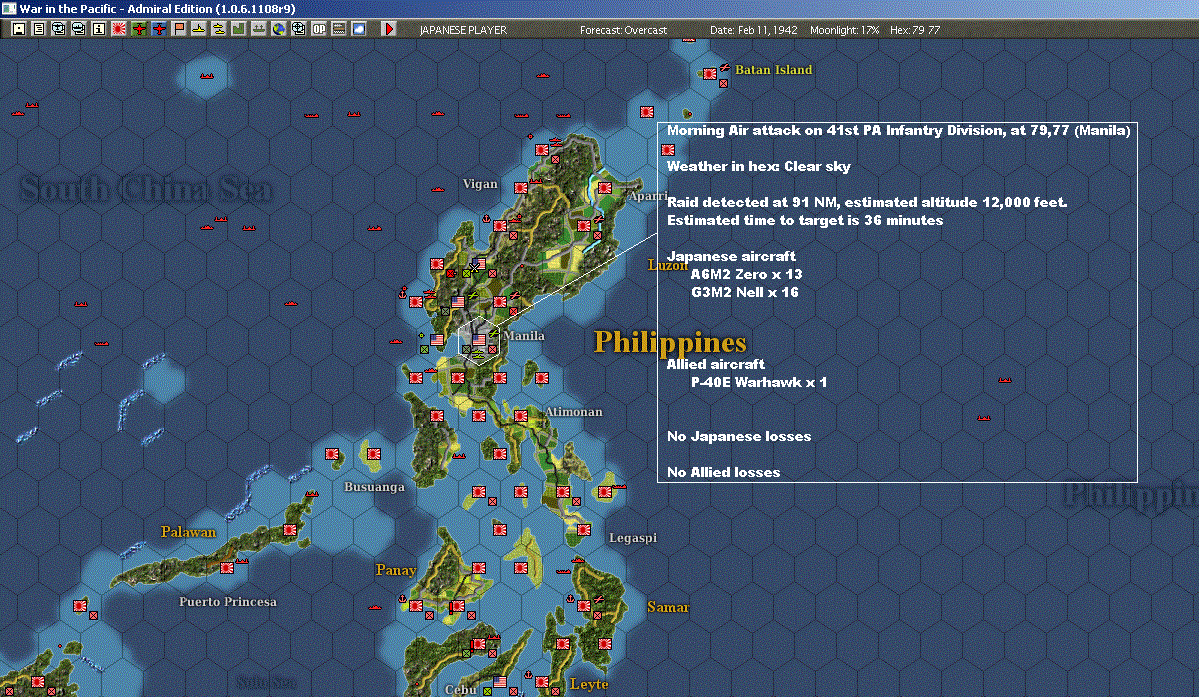Click the Manila city label
The image size is (1199, 697).
click(524, 336)
